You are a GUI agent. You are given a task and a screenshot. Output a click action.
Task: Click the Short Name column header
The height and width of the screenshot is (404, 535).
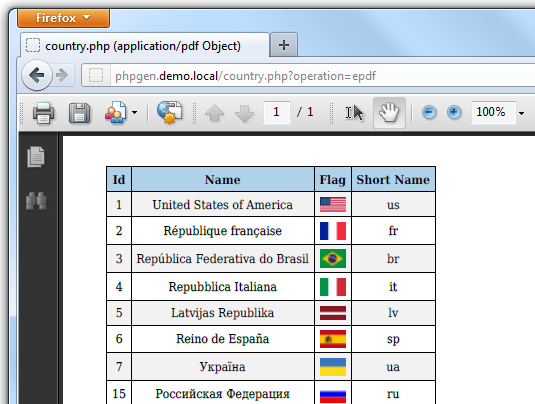tap(393, 179)
